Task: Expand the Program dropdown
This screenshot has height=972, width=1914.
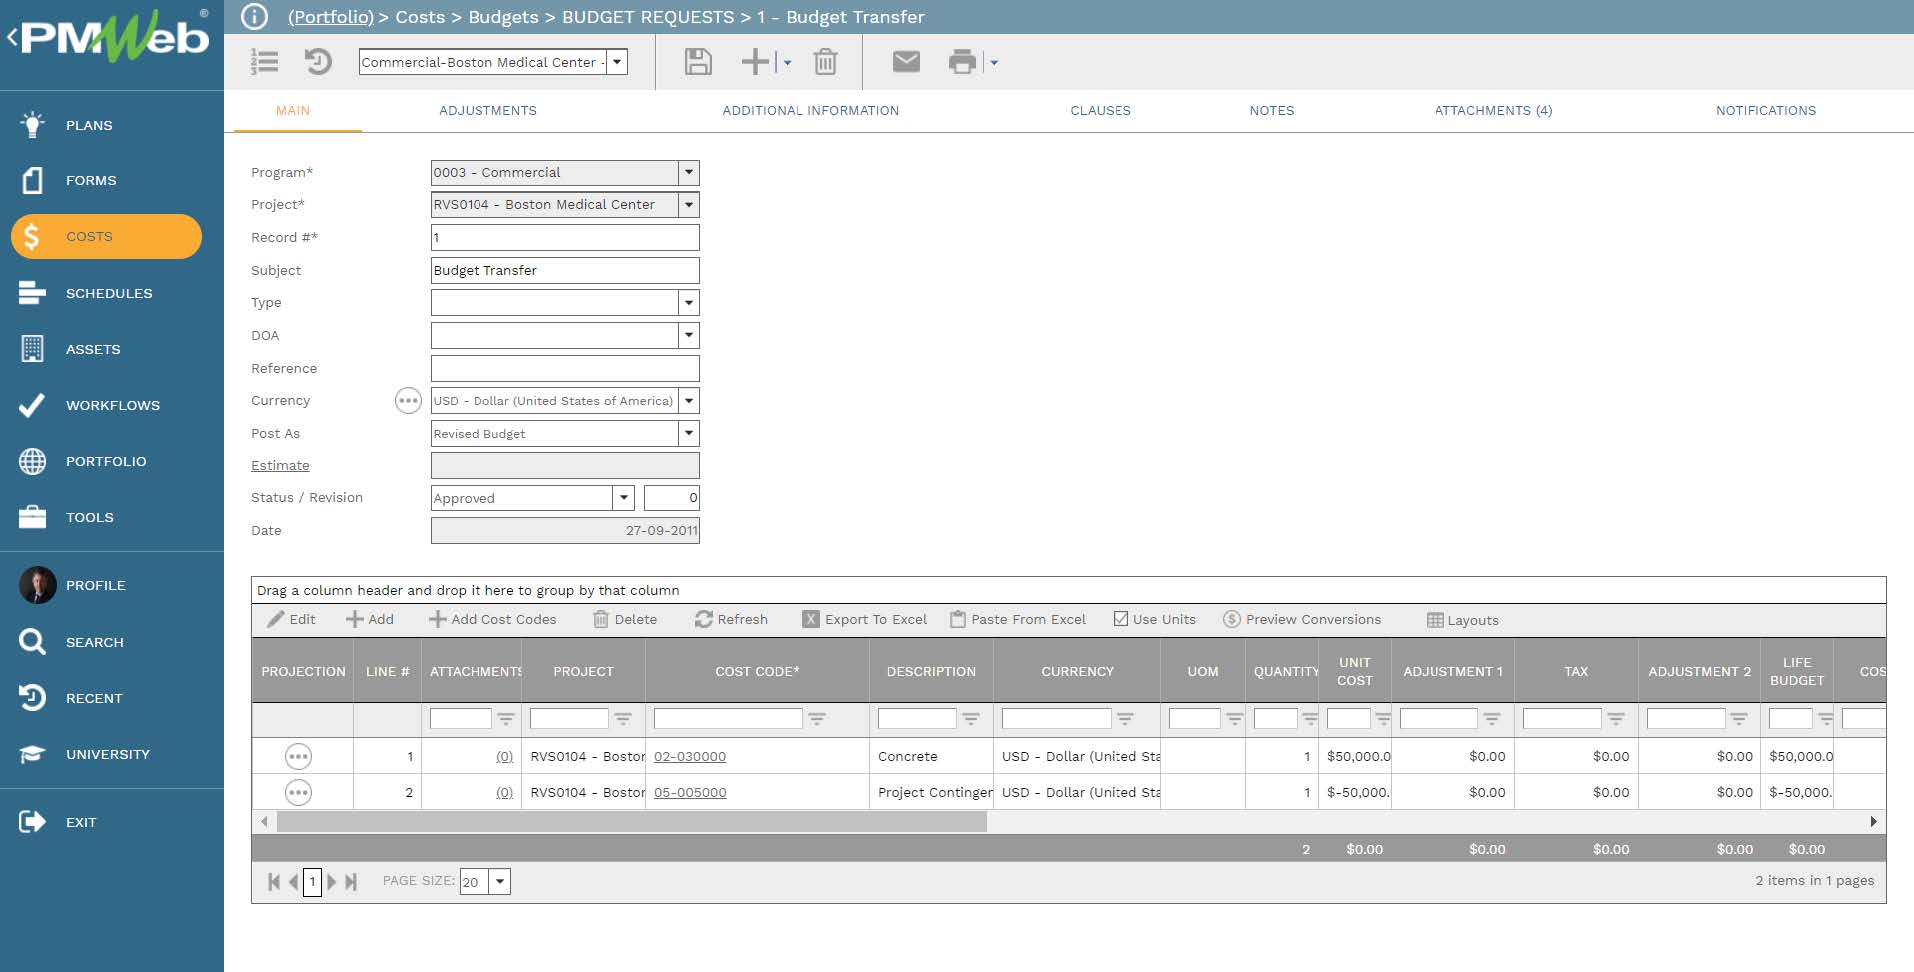Action: [688, 172]
